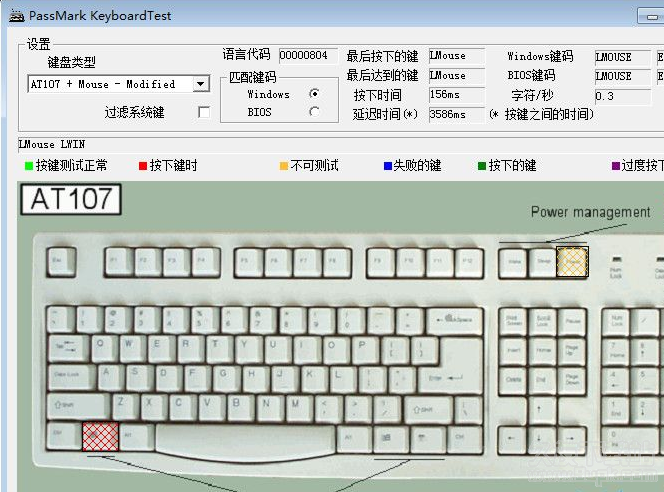Click the red hatched left Windows key
This screenshot has width=664, height=492.
point(100,437)
